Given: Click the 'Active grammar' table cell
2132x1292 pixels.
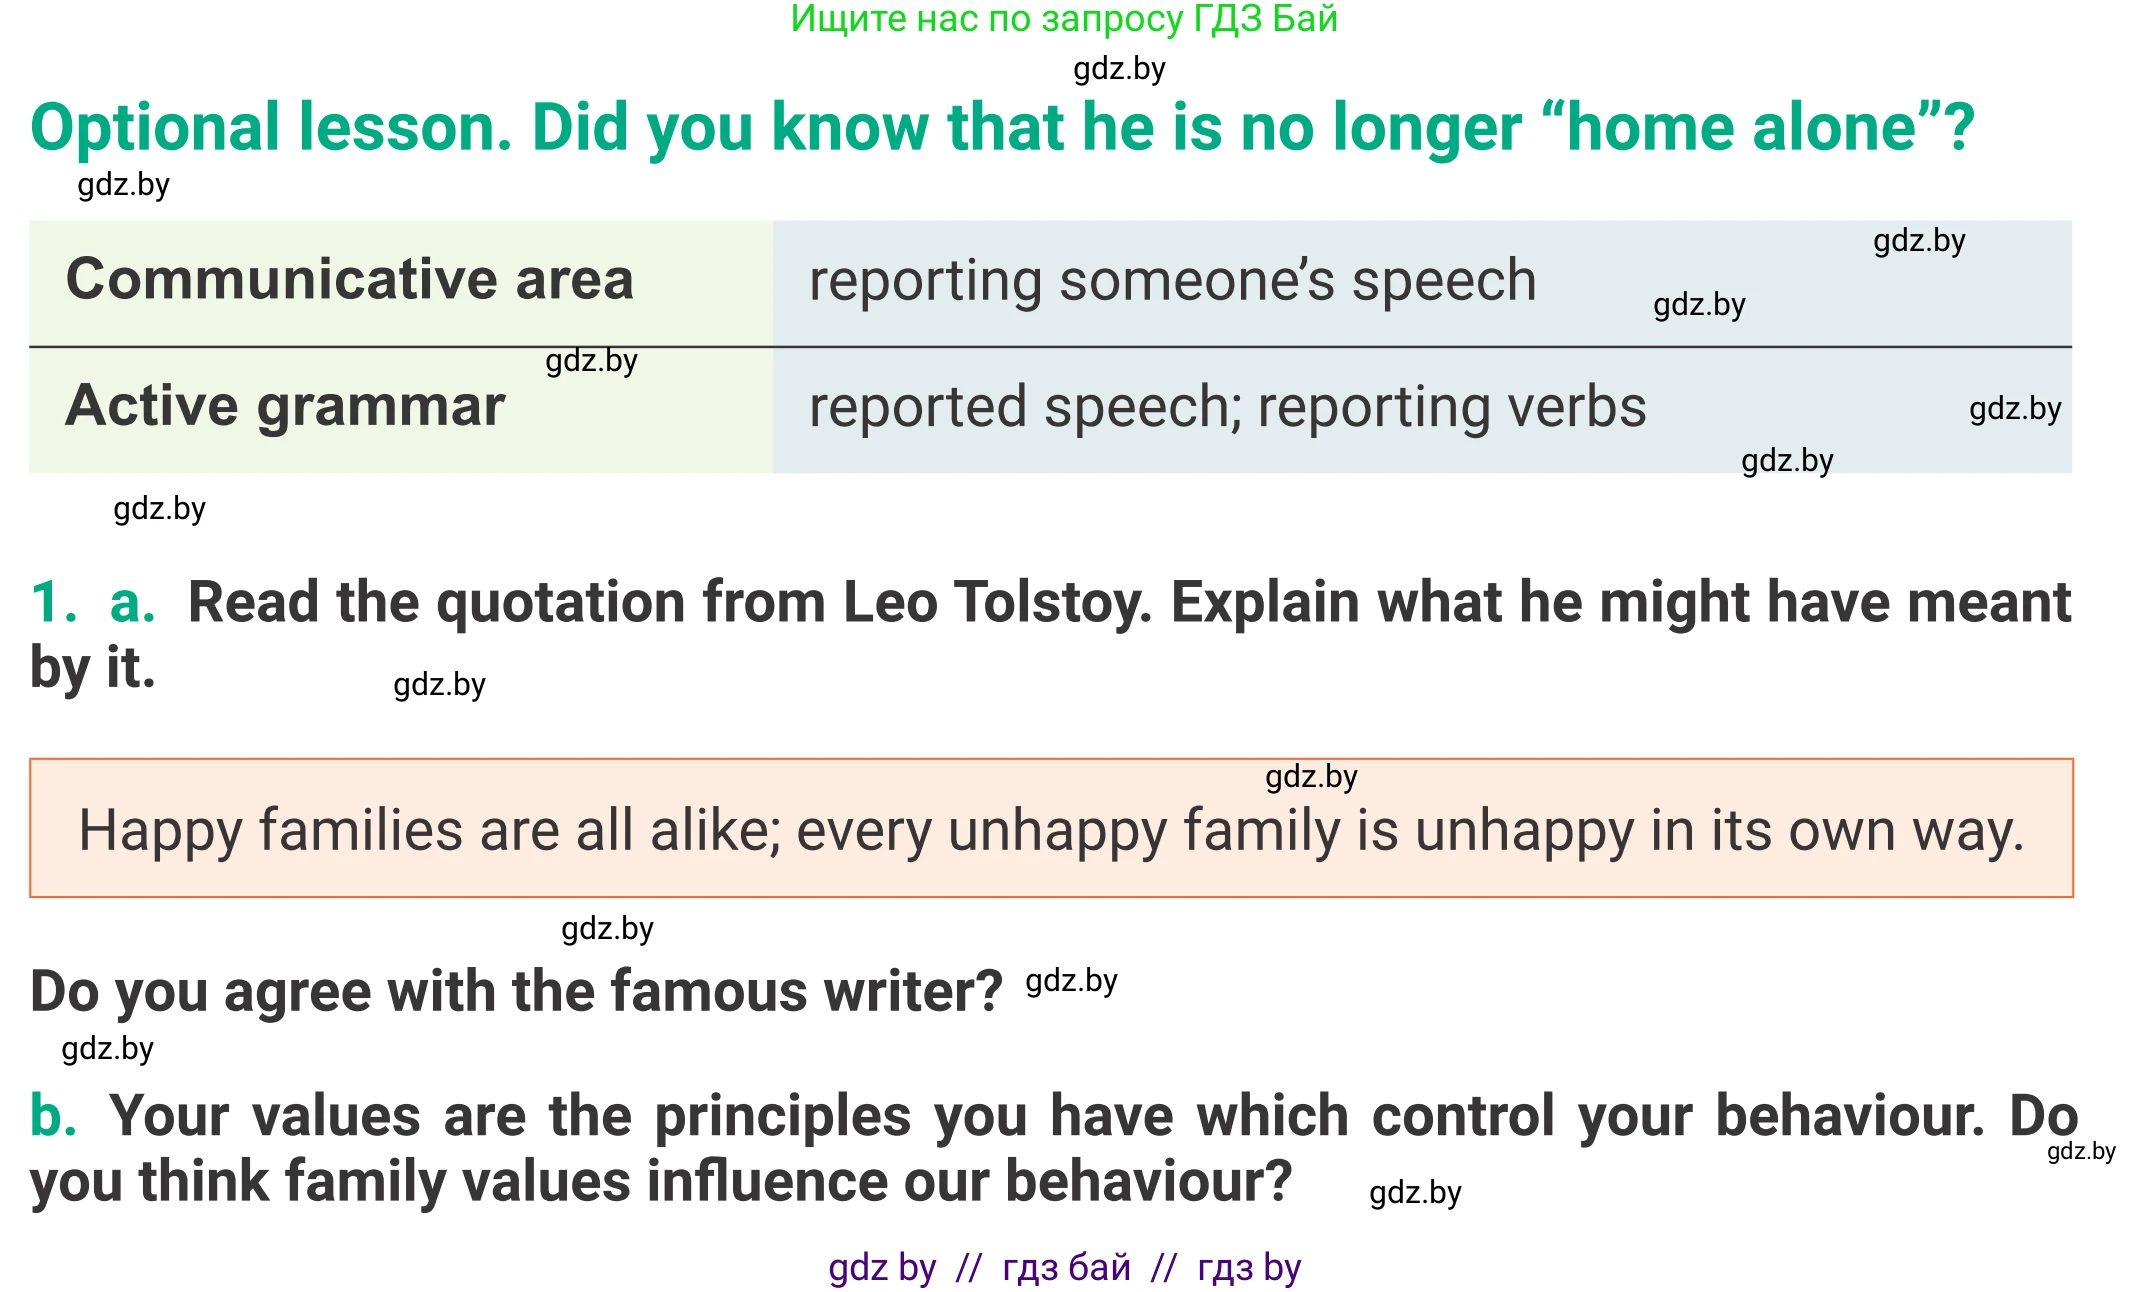Looking at the screenshot, I should click(285, 407).
